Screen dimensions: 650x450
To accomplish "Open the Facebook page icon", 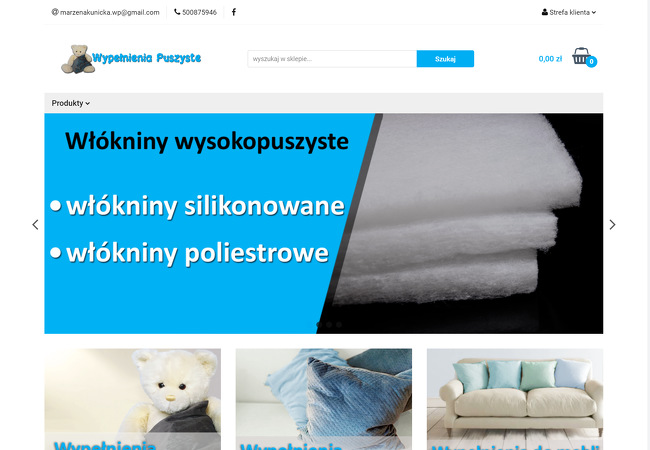I will (x=234, y=12).
